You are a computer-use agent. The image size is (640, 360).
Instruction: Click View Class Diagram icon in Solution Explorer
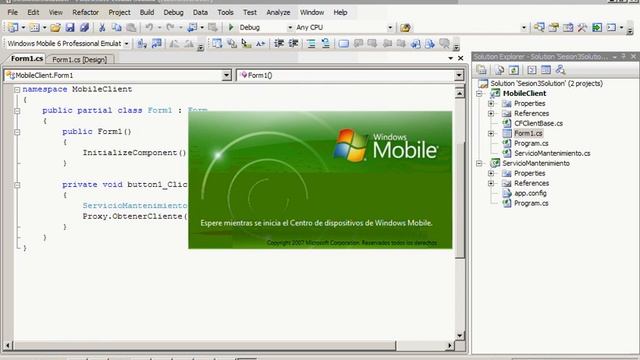(560, 70)
